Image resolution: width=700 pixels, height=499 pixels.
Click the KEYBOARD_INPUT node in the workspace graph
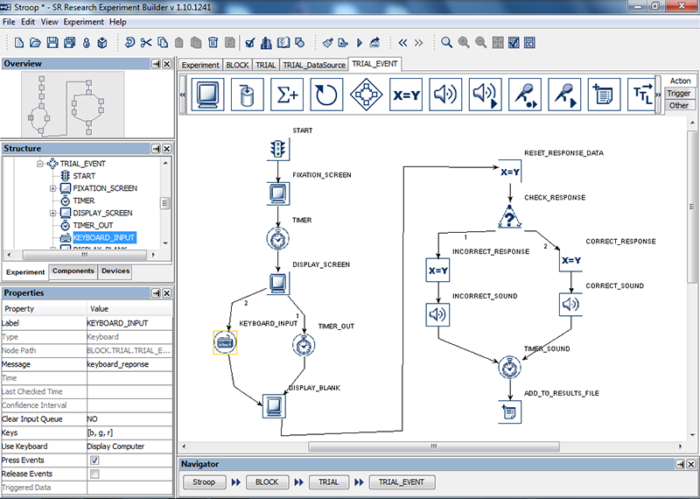point(226,343)
